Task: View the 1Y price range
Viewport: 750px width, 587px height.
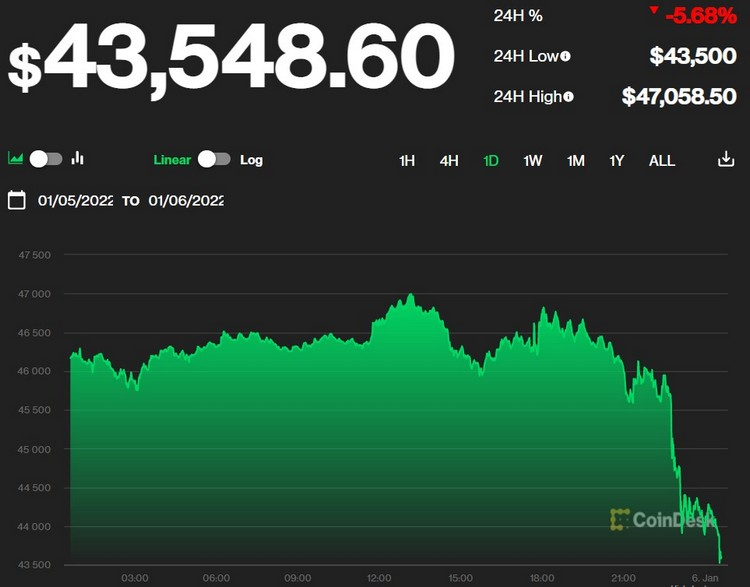Action: (617, 160)
